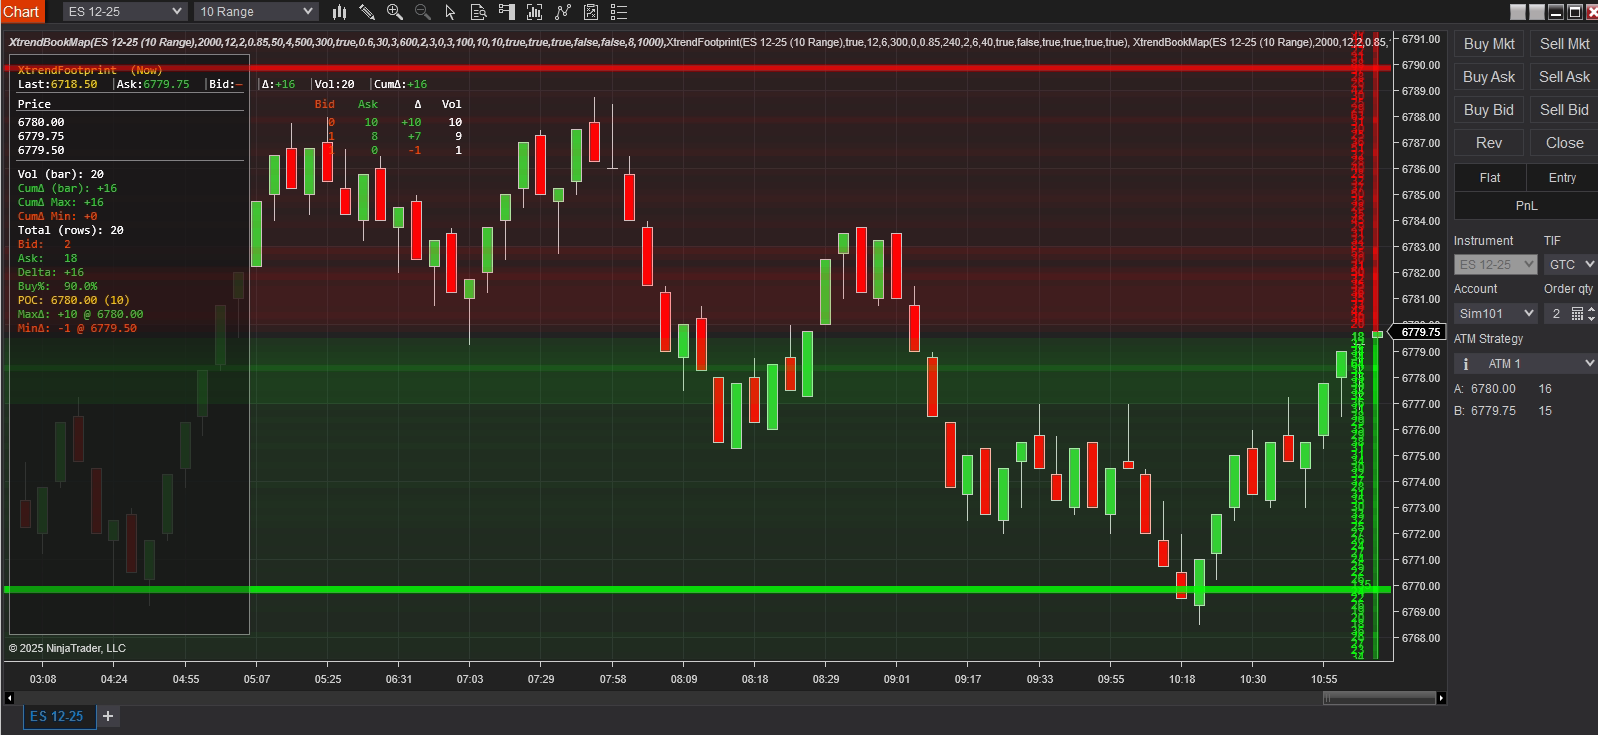The width and height of the screenshot is (1598, 735).
Task: Expand the Sim101 account dropdown
Action: tap(1495, 314)
